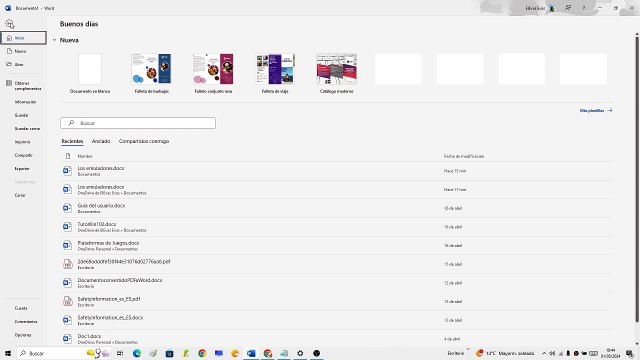This screenshot has width=640, height=360.
Task: Open Settings gear icon on taskbar
Action: point(300,353)
